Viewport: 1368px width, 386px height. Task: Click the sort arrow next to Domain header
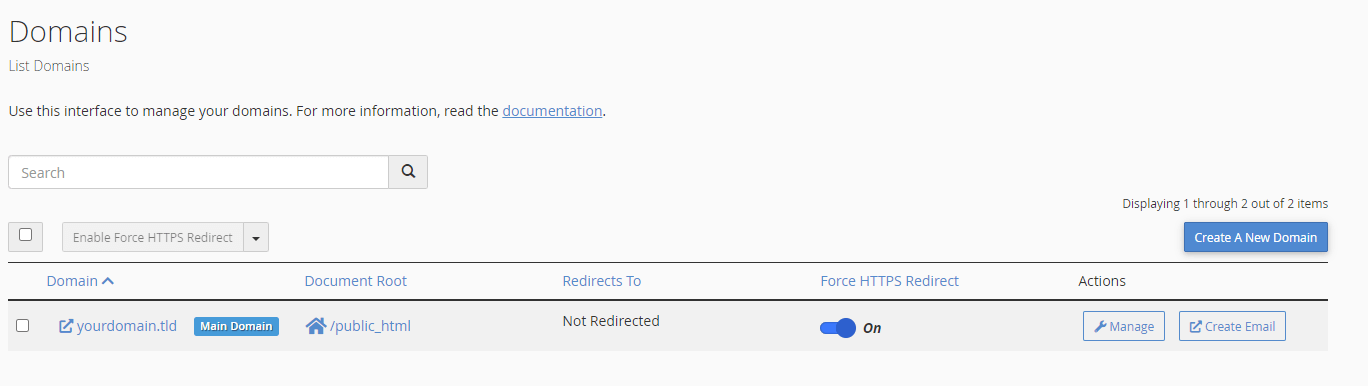click(108, 281)
